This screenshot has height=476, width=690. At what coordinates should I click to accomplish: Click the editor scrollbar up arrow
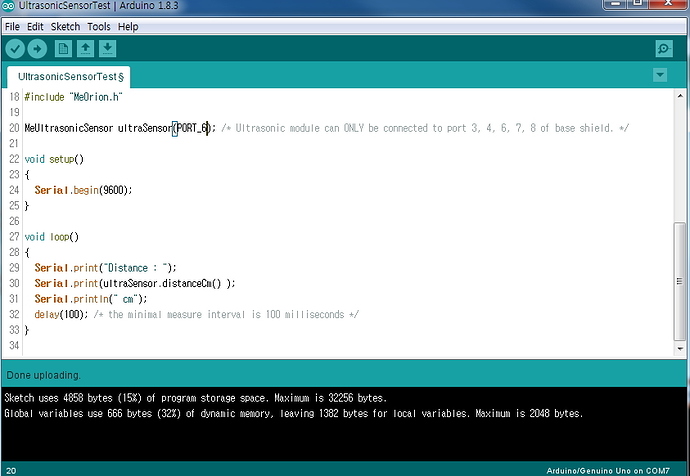pyautogui.click(x=680, y=95)
